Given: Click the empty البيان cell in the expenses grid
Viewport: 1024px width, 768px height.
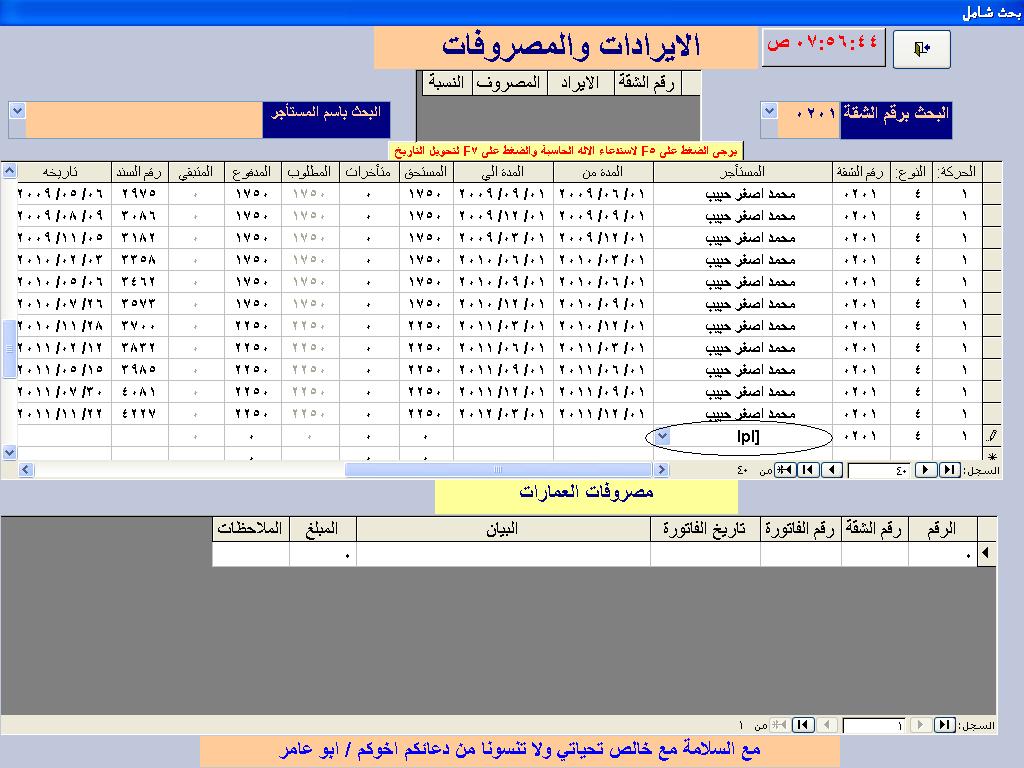Looking at the screenshot, I should point(503,554).
